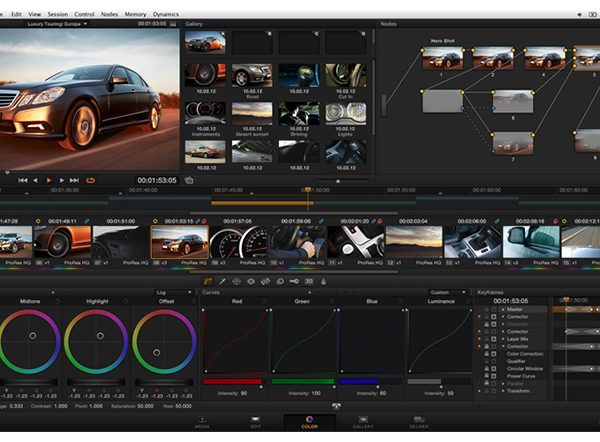Expand the Transform keyframe track
This screenshot has height=442, width=600.
point(503,391)
